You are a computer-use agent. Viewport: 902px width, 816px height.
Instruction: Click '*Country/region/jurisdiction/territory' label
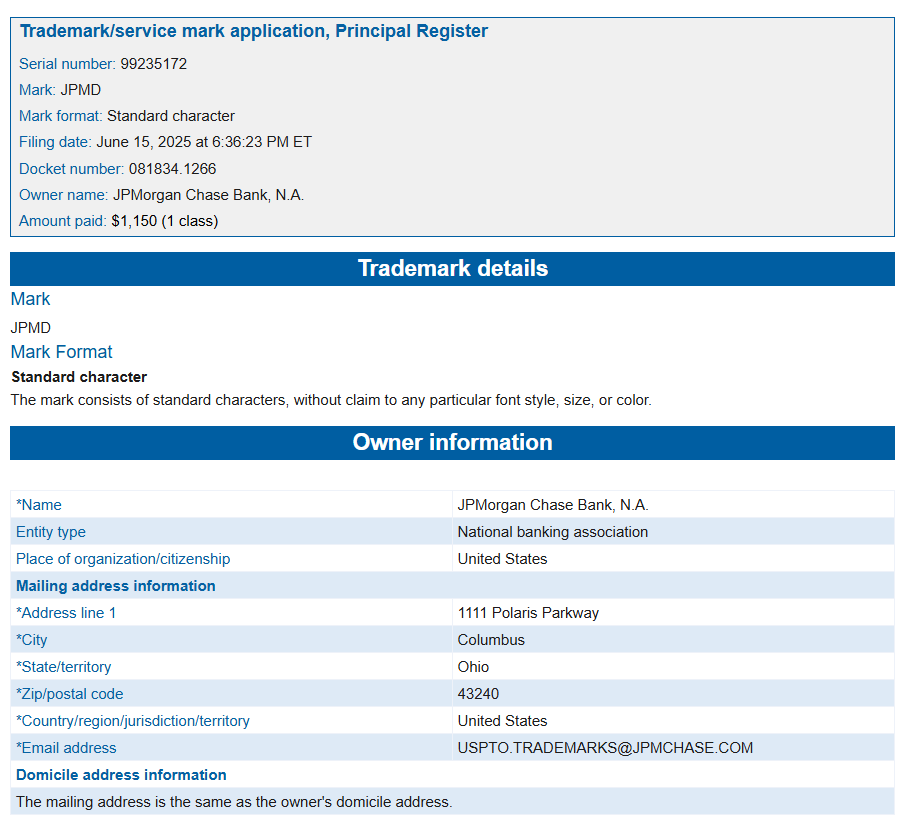[x=133, y=721]
